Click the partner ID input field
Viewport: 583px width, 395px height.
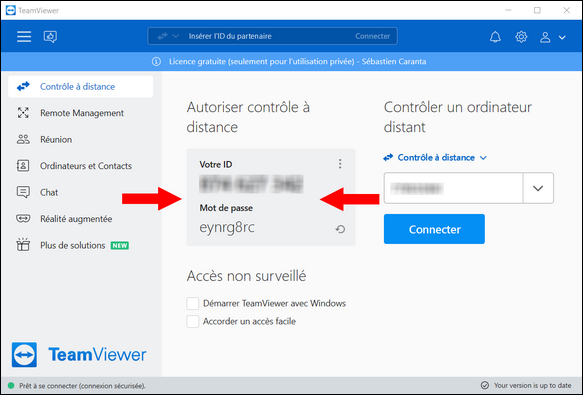coord(453,188)
